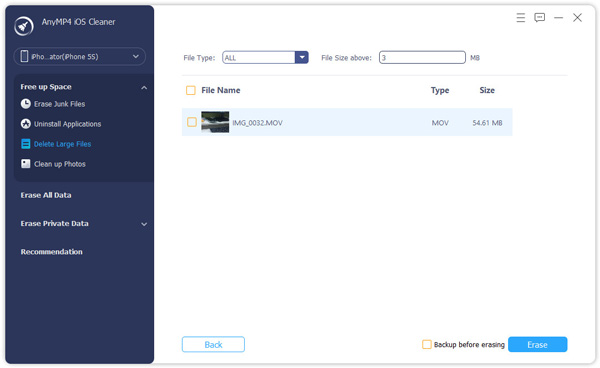Screen dimensions: 600x368
Task: Click the File Name column header
Action: [221, 90]
